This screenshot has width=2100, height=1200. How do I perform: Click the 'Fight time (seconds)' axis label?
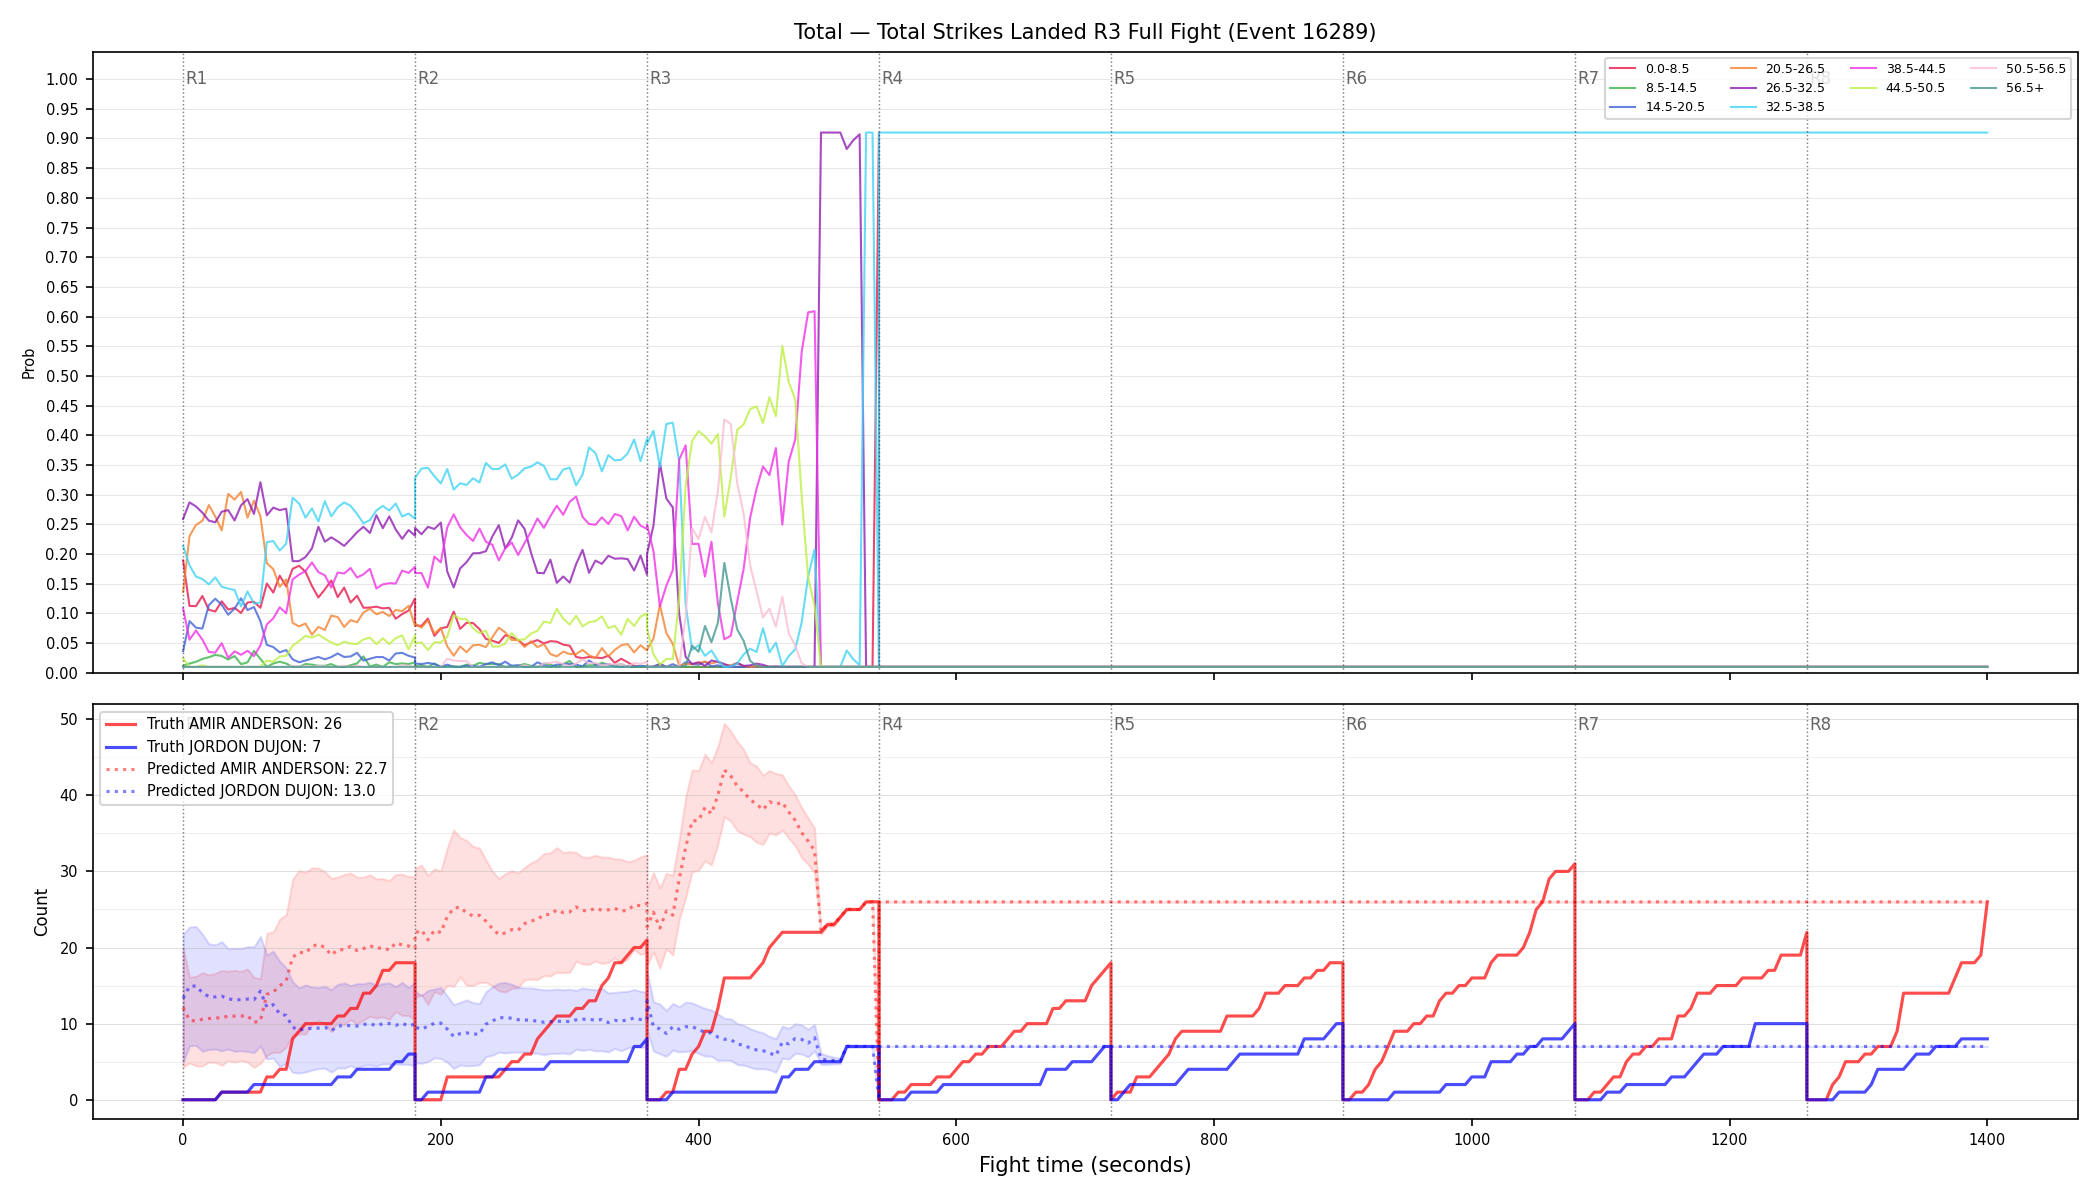point(1085,1165)
